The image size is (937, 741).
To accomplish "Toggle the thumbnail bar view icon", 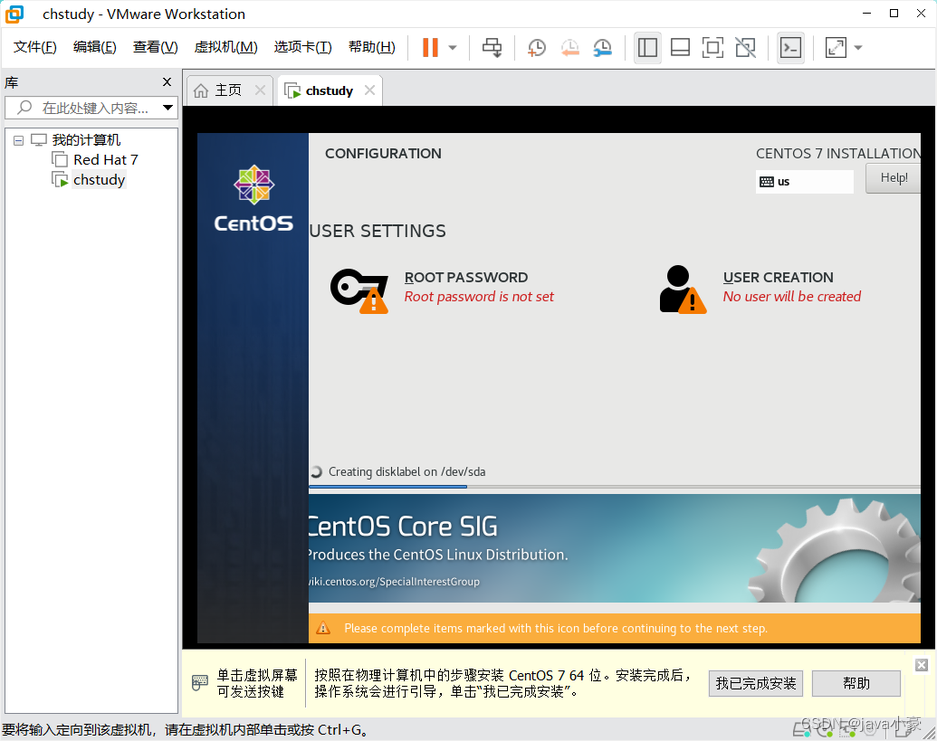I will pyautogui.click(x=680, y=48).
